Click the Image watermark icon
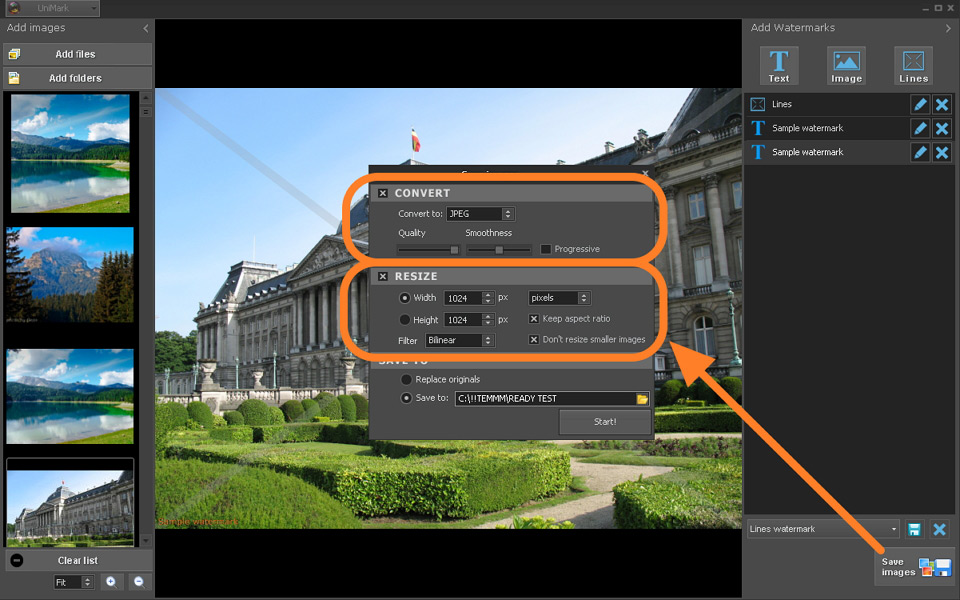This screenshot has height=600, width=960. click(x=846, y=66)
